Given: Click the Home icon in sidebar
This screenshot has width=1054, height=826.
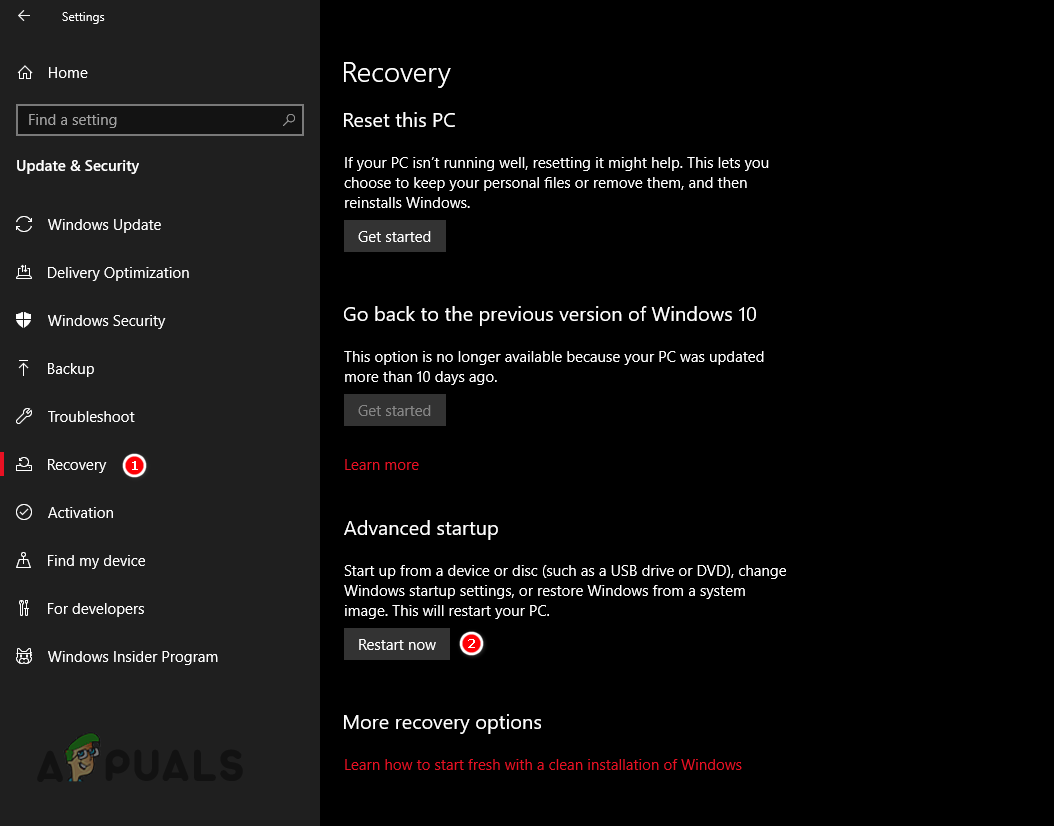Looking at the screenshot, I should click(x=26, y=73).
